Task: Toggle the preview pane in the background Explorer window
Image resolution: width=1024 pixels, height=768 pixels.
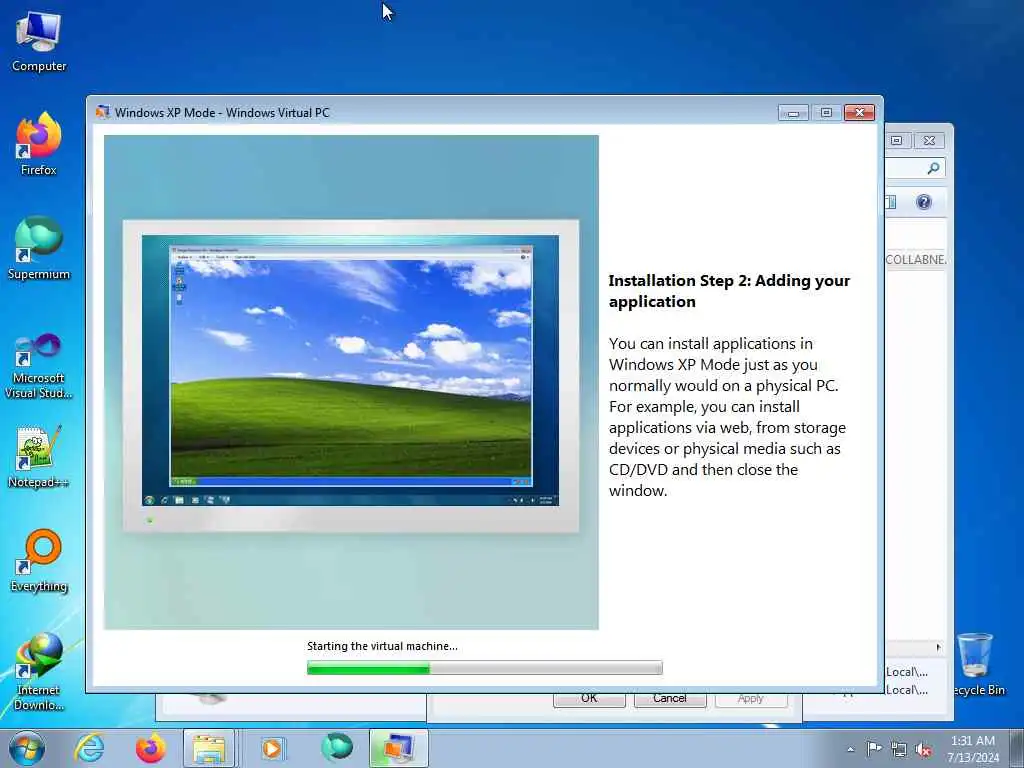Action: coord(891,202)
